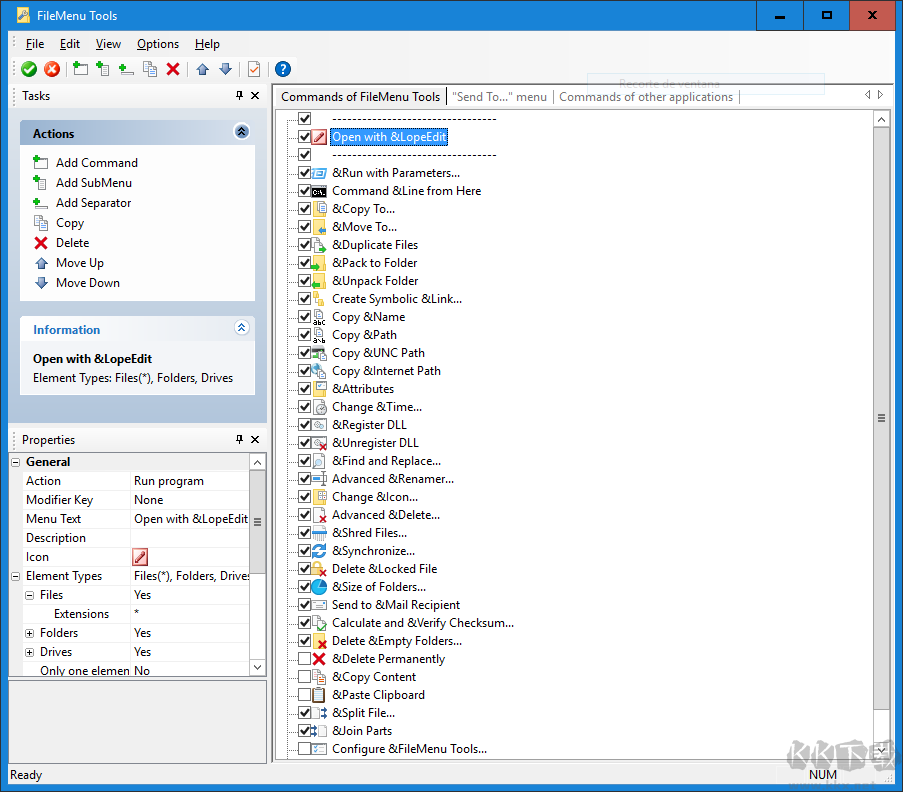Click the Add Separator toolbar icon
Image resolution: width=903 pixels, height=792 pixels.
(x=126, y=69)
